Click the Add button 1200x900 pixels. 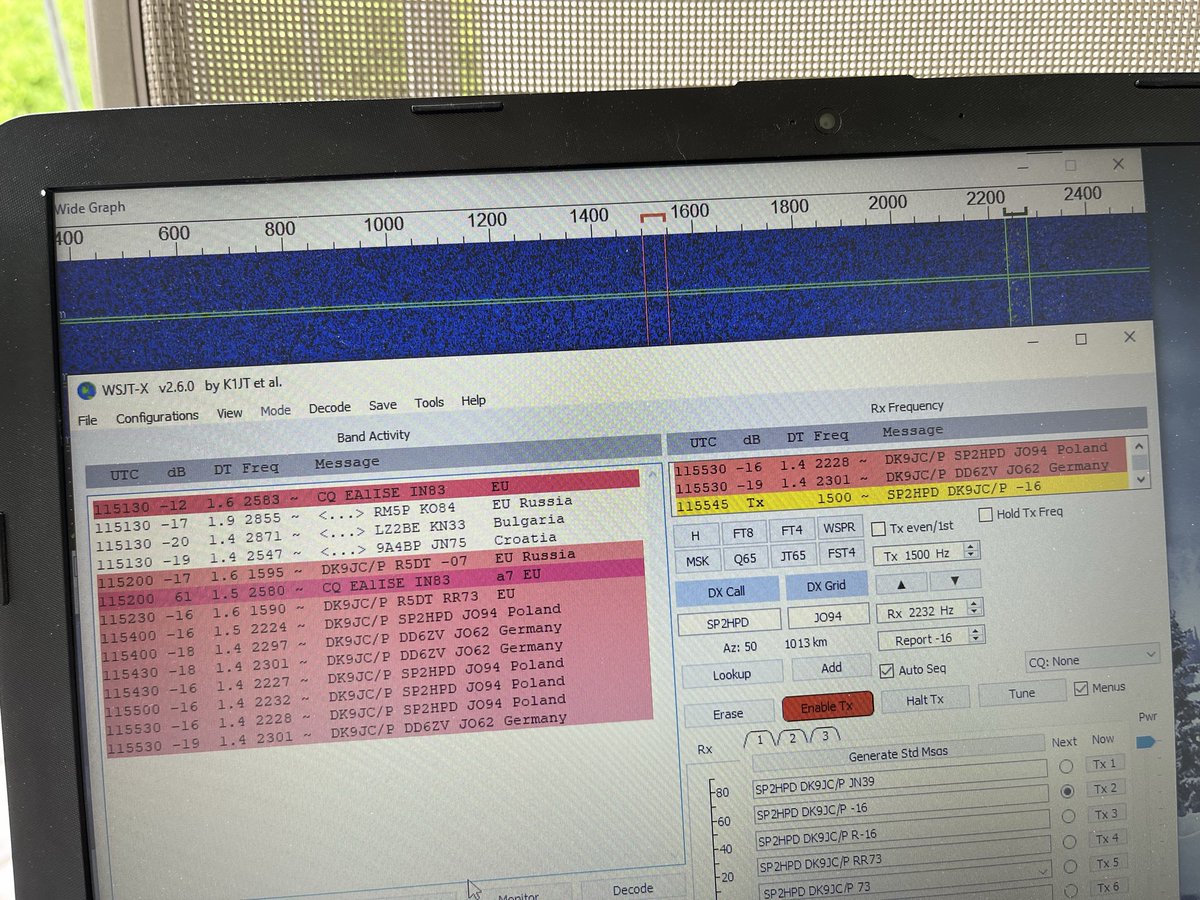pyautogui.click(x=831, y=668)
